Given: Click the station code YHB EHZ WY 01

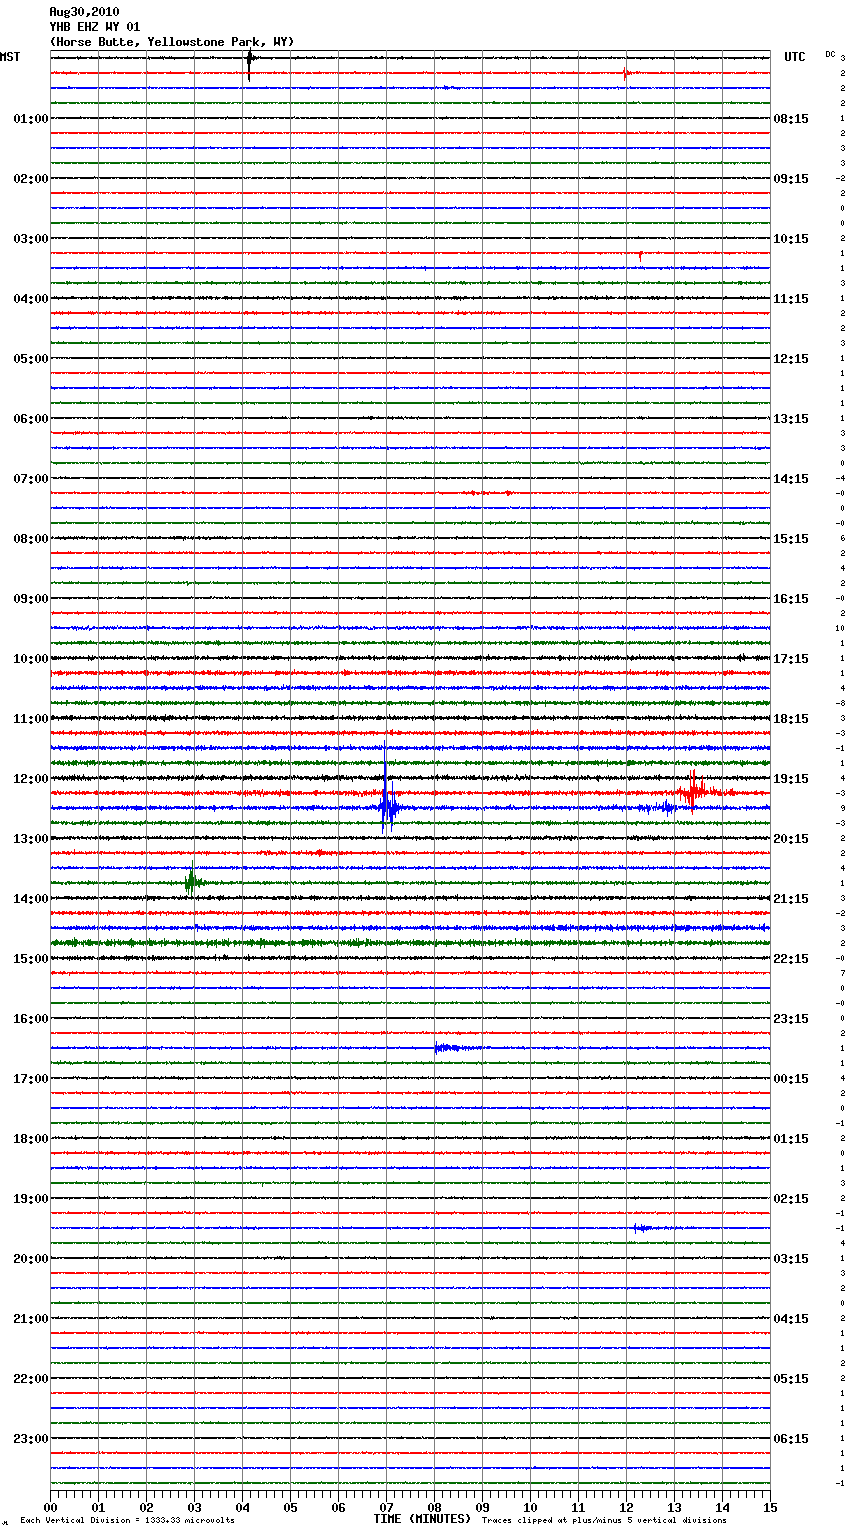Looking at the screenshot, I should pyautogui.click(x=95, y=27).
